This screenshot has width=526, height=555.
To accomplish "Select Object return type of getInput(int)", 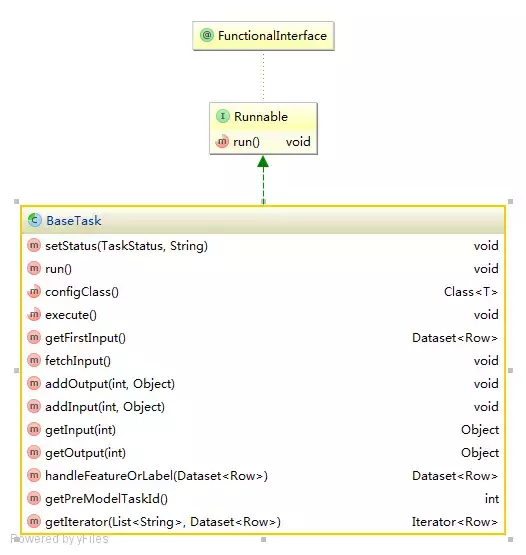I will click(480, 430).
